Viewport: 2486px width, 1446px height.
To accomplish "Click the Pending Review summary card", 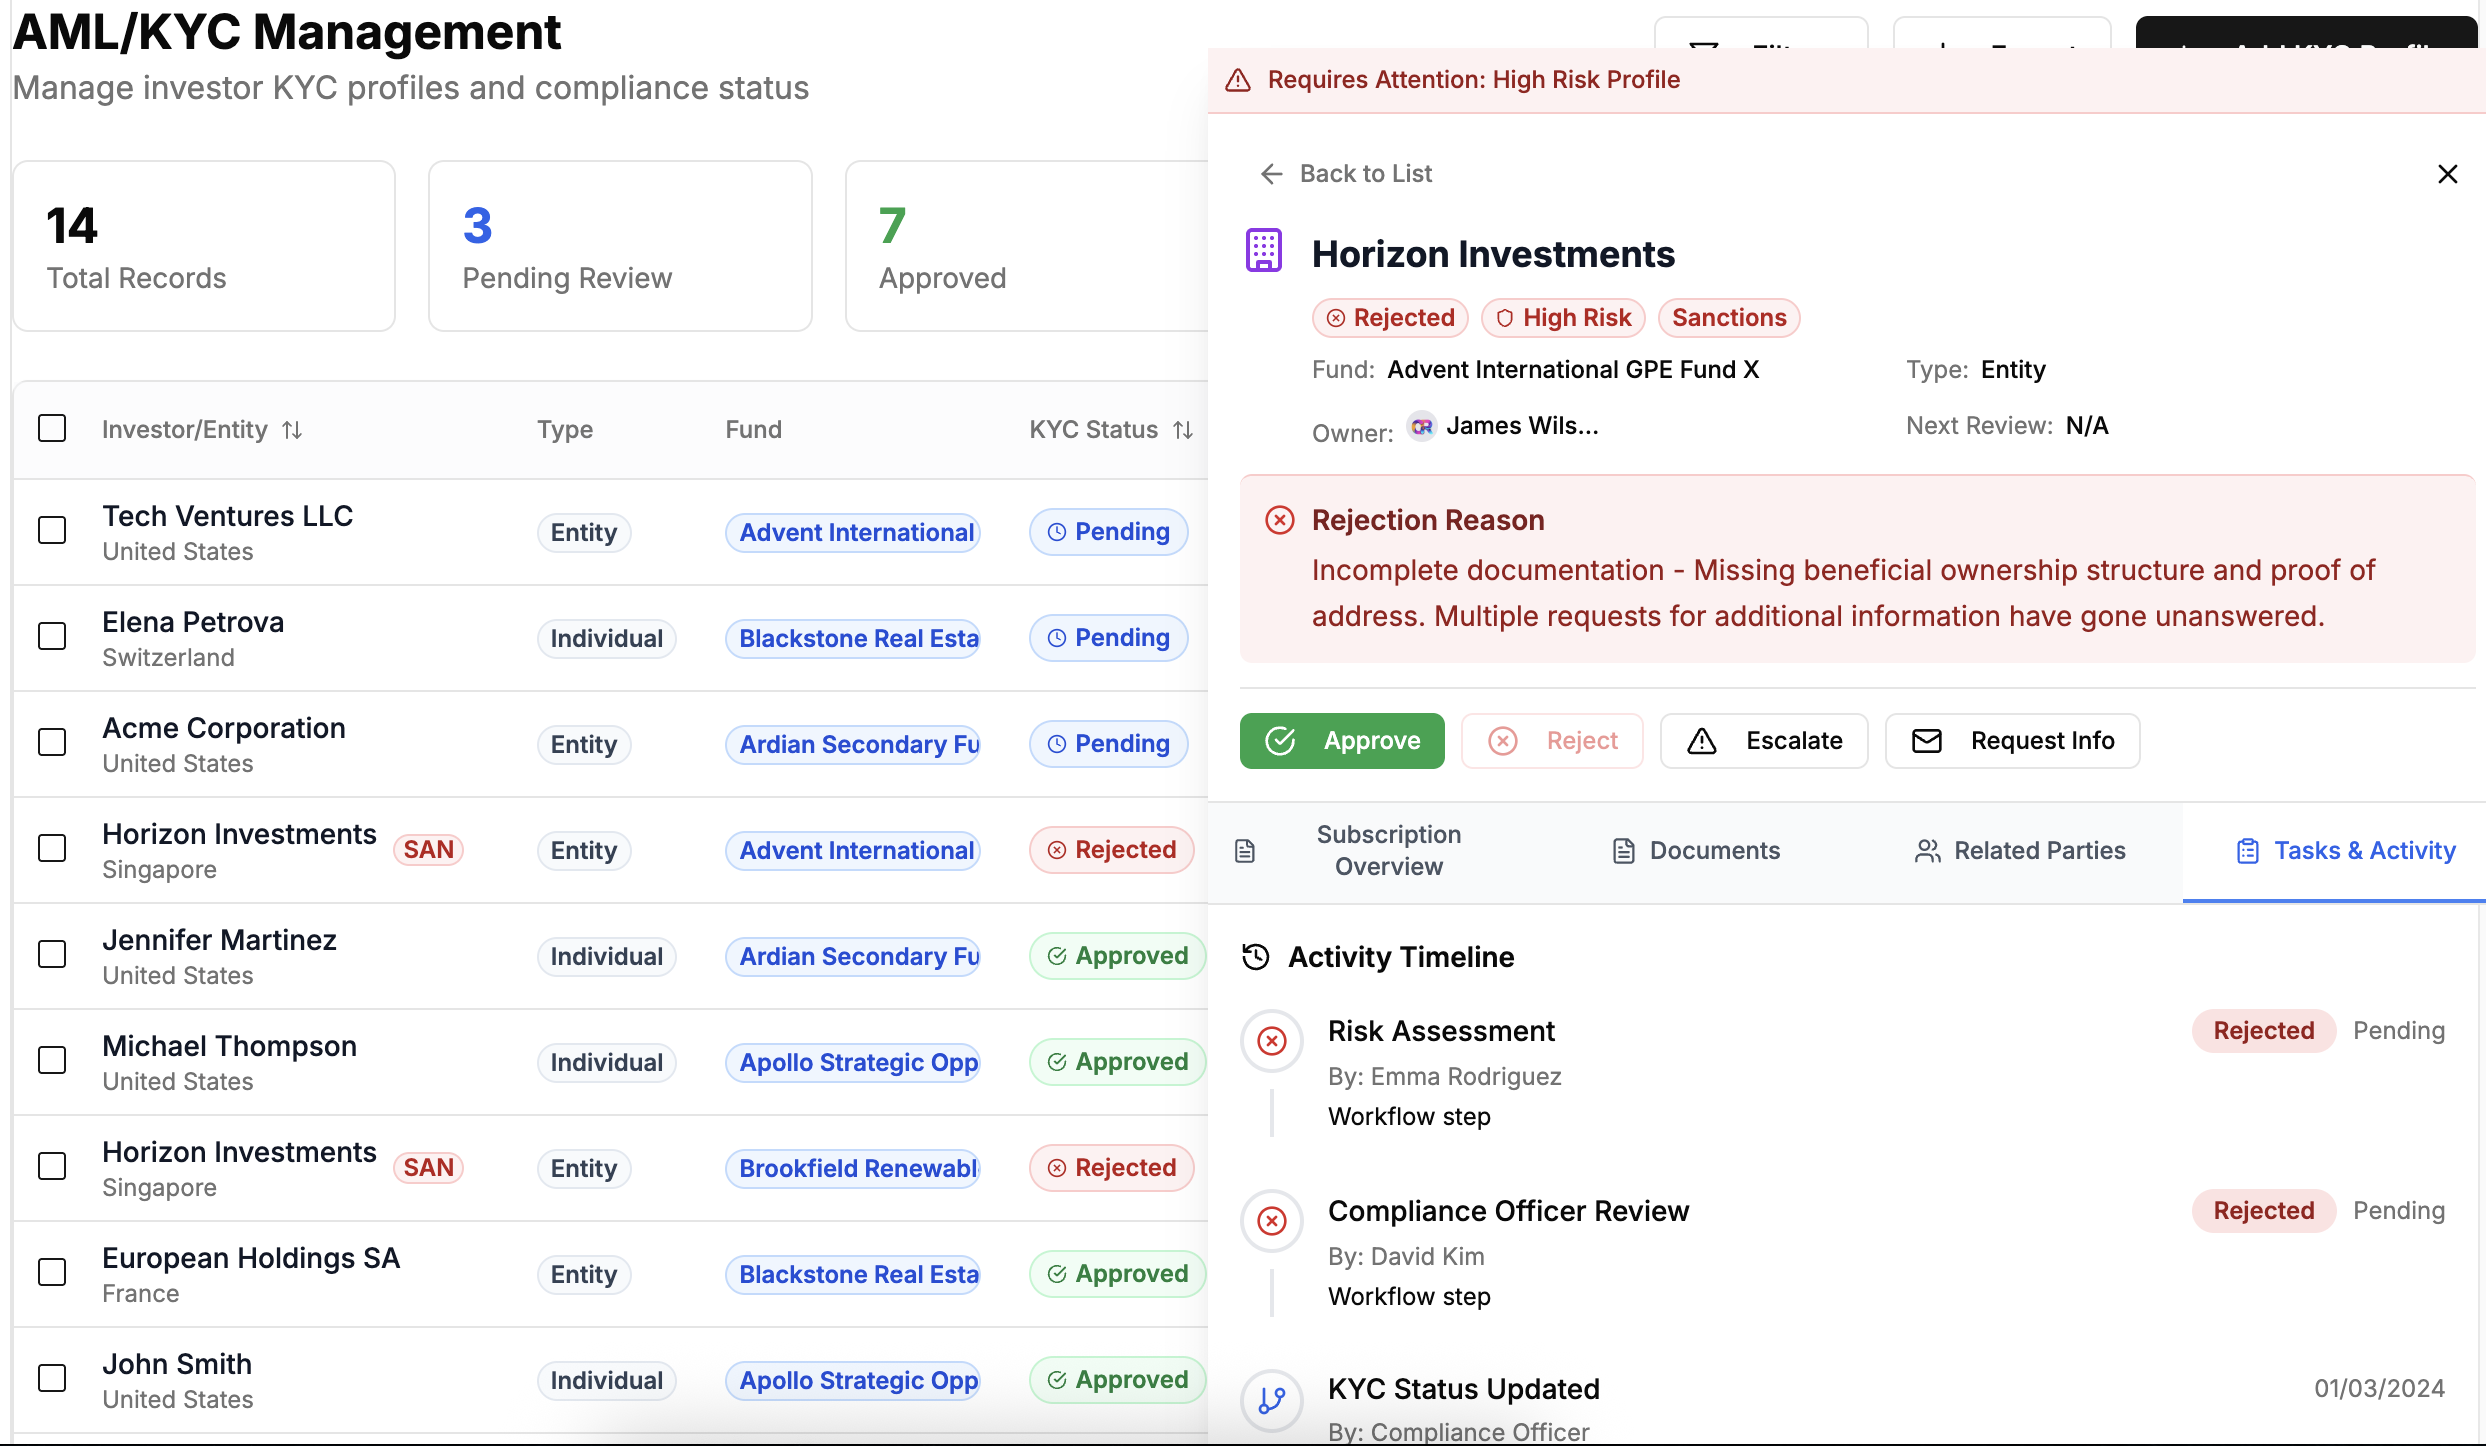I will tap(620, 246).
